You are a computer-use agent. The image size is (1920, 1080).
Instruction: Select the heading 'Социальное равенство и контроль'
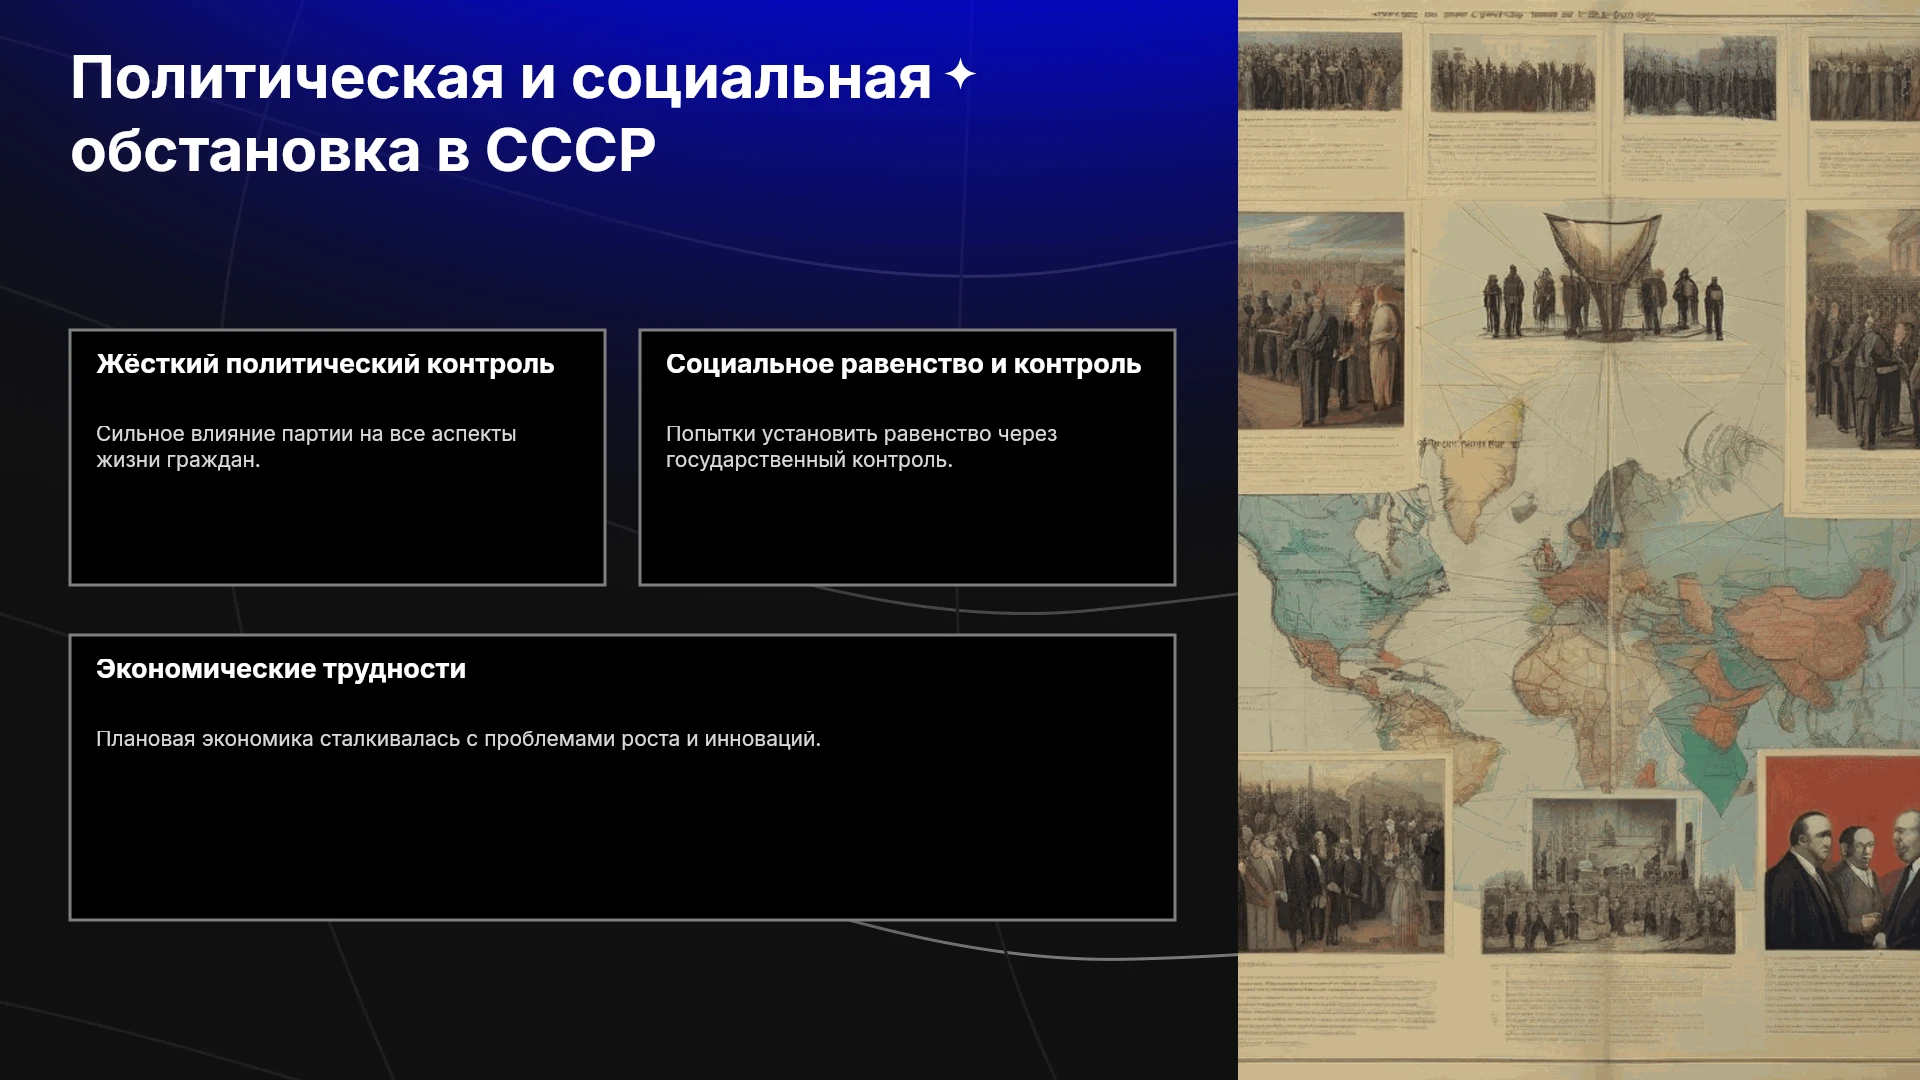[903, 364]
